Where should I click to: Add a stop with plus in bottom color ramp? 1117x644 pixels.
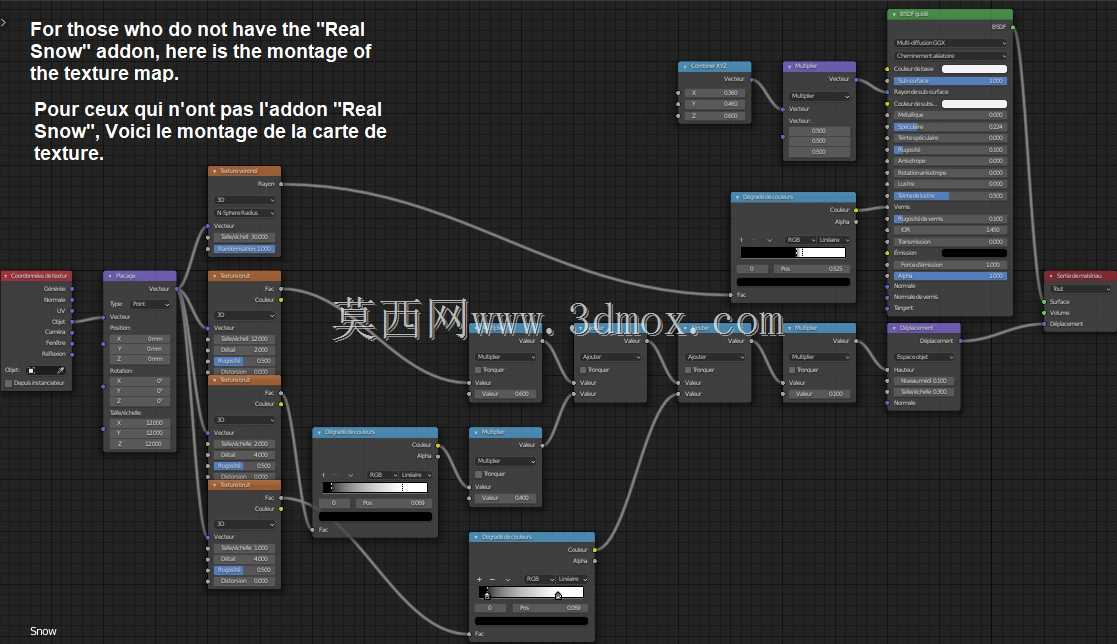coord(479,579)
